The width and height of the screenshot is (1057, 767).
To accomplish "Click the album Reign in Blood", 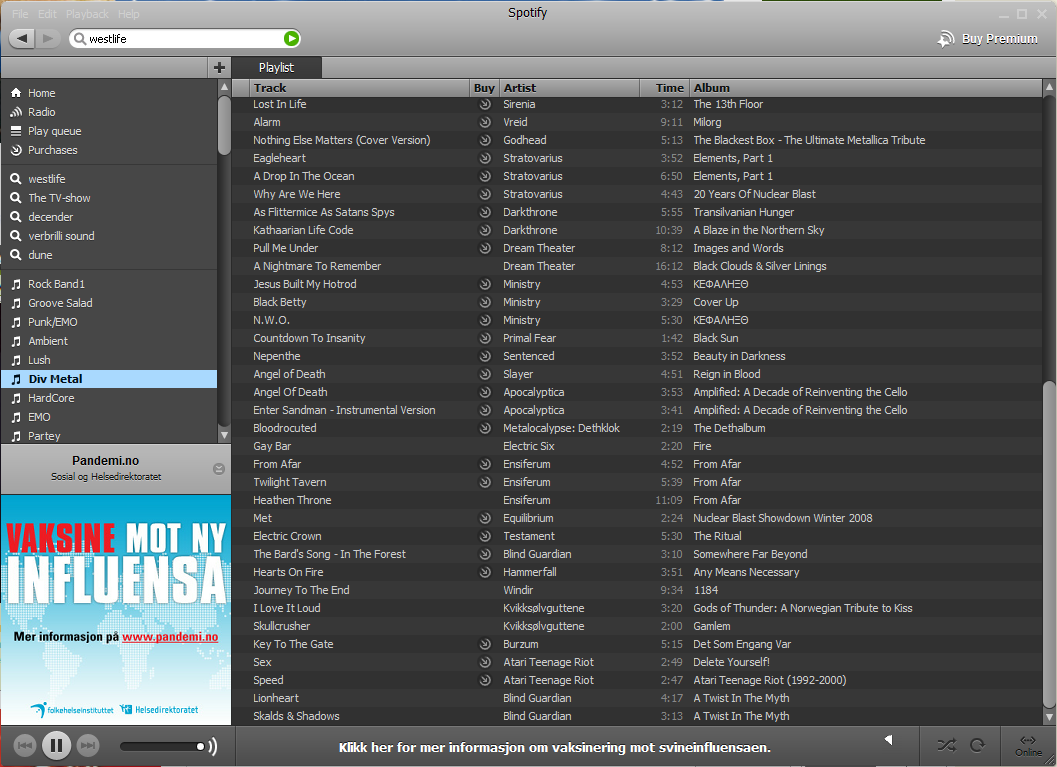I will pyautogui.click(x=727, y=374).
